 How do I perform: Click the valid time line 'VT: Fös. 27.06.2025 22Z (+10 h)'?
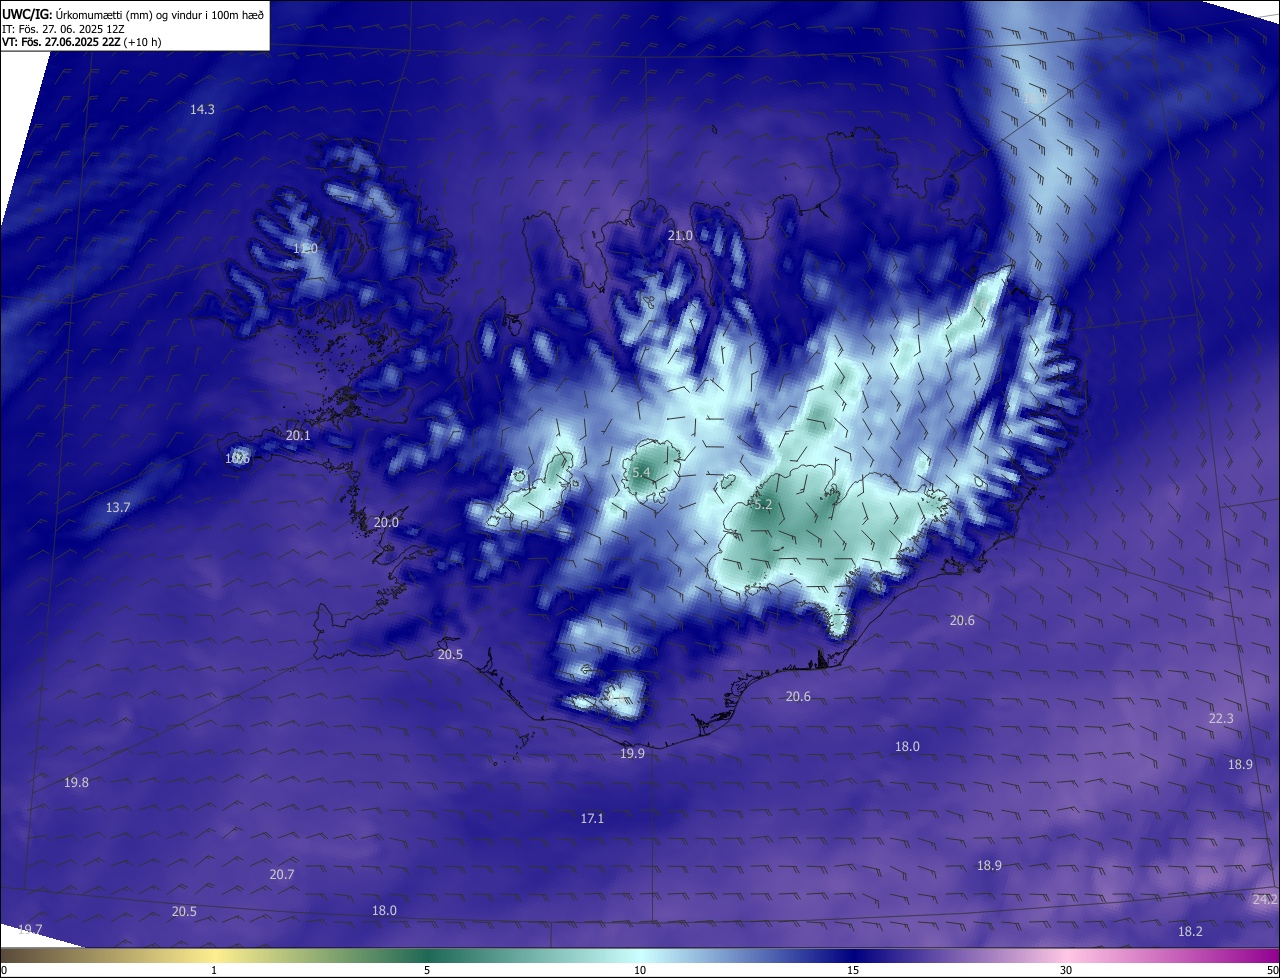pyautogui.click(x=82, y=42)
